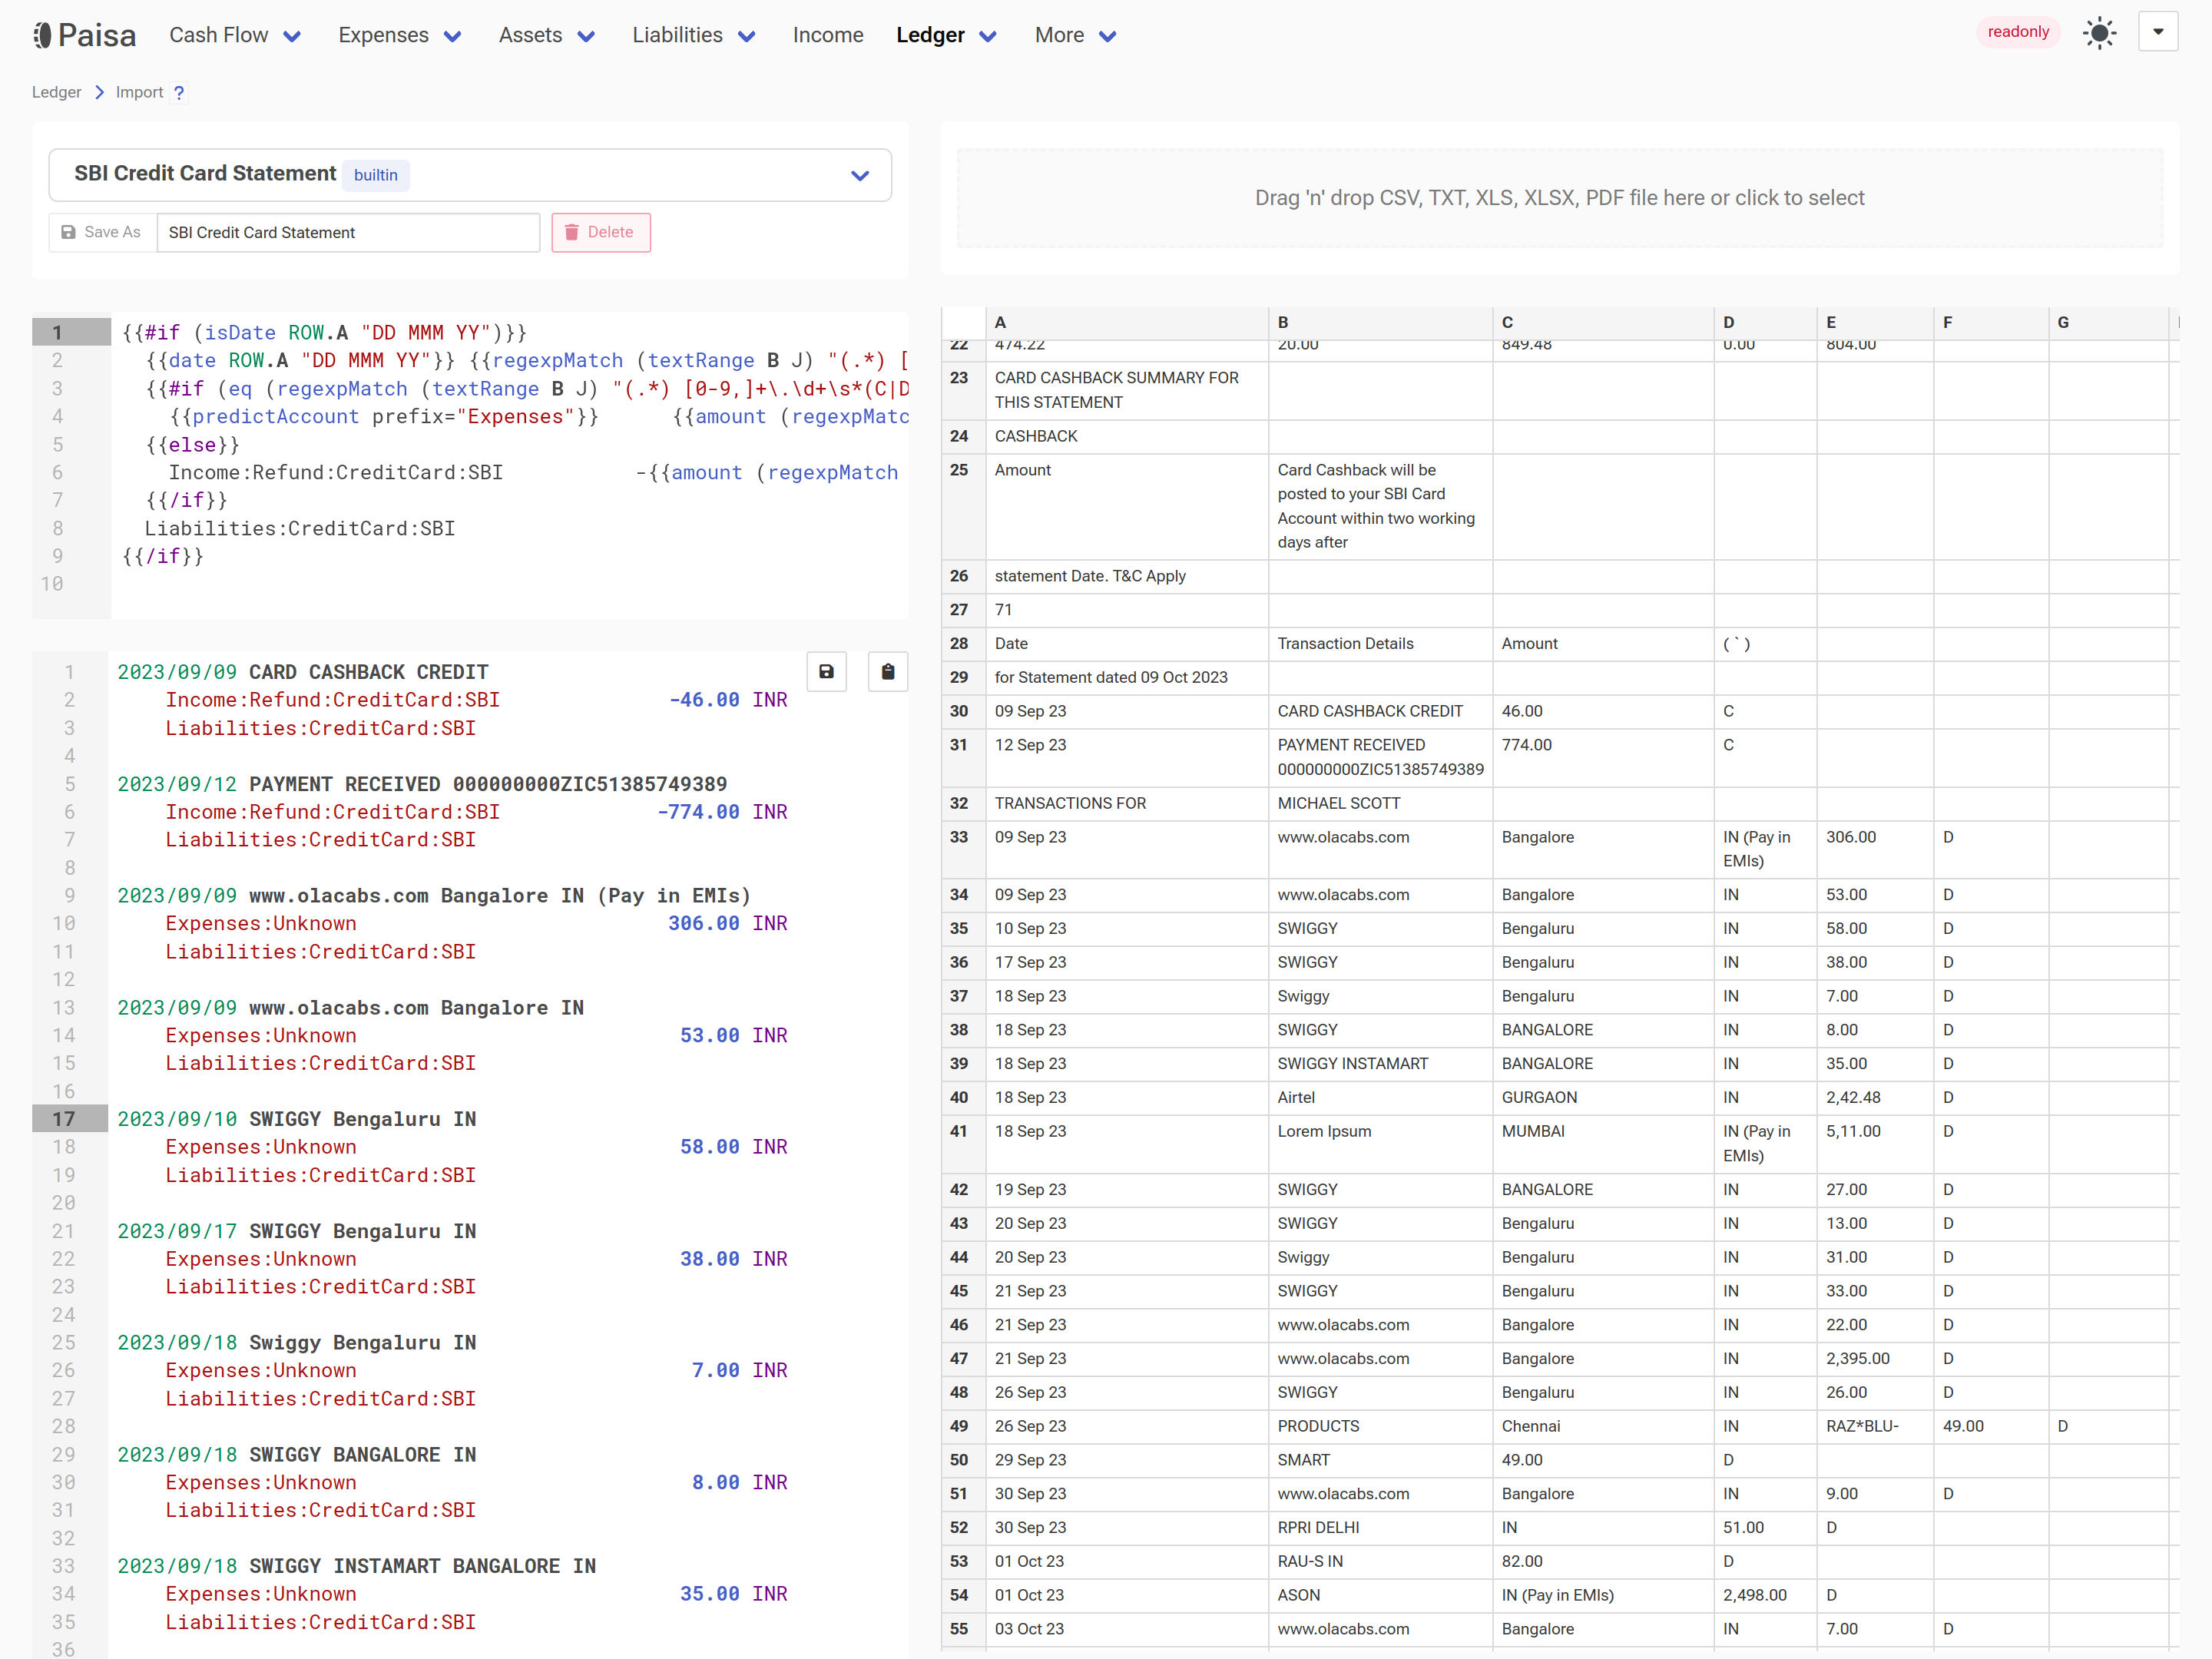Click 306.00 INR amount in output
The width and height of the screenshot is (2212, 1659).
coord(728,923)
